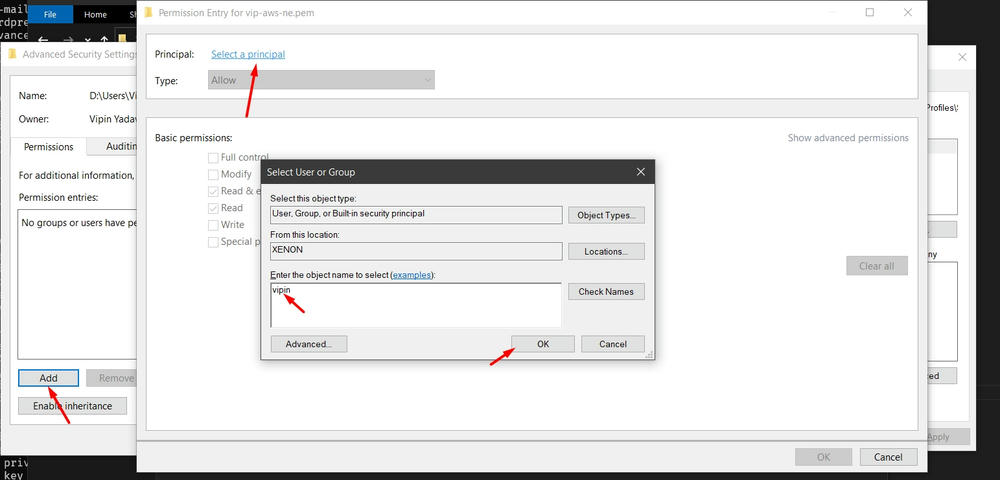The image size is (1000, 480).
Task: Cancel the Permission Entry window
Action: (888, 457)
